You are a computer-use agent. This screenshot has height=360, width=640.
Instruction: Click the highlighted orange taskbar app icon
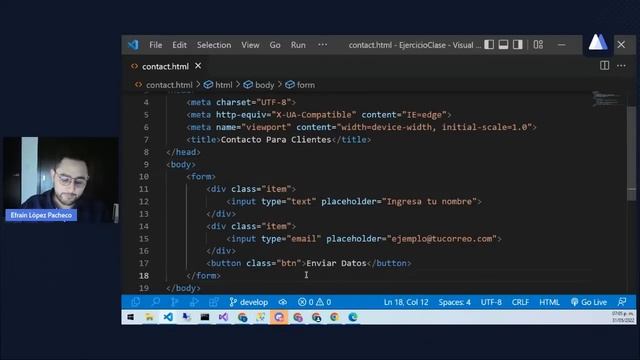pos(279,317)
